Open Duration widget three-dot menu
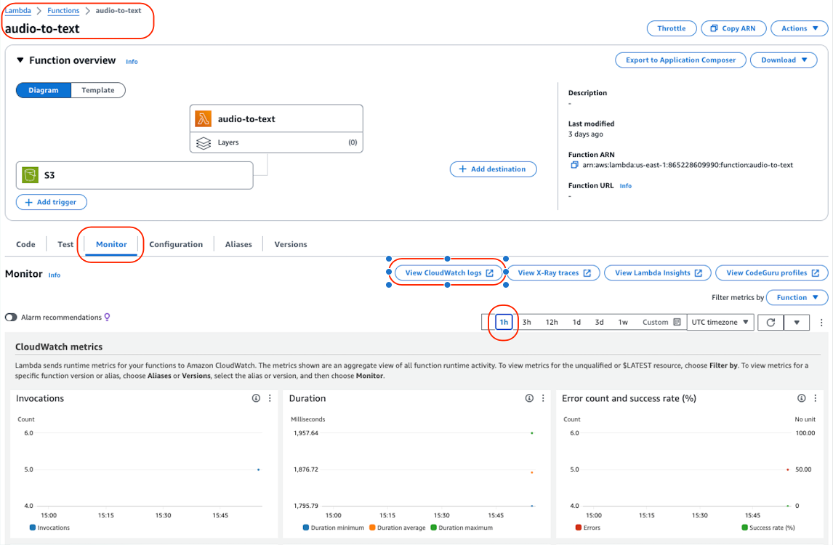 [x=543, y=398]
